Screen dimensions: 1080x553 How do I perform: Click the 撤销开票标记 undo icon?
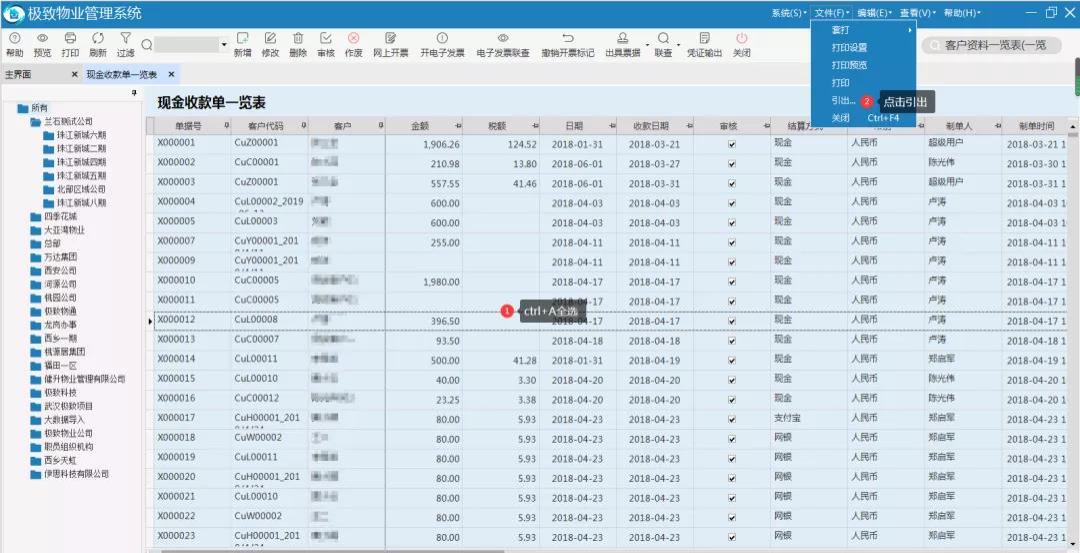(x=568, y=39)
